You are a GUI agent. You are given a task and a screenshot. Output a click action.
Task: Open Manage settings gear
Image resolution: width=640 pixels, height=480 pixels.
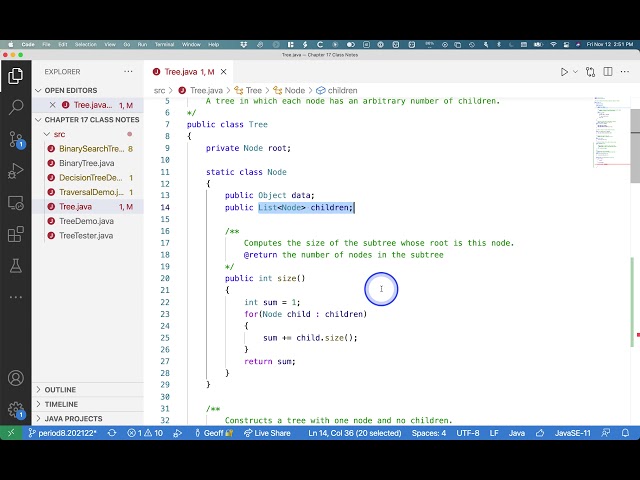16,410
